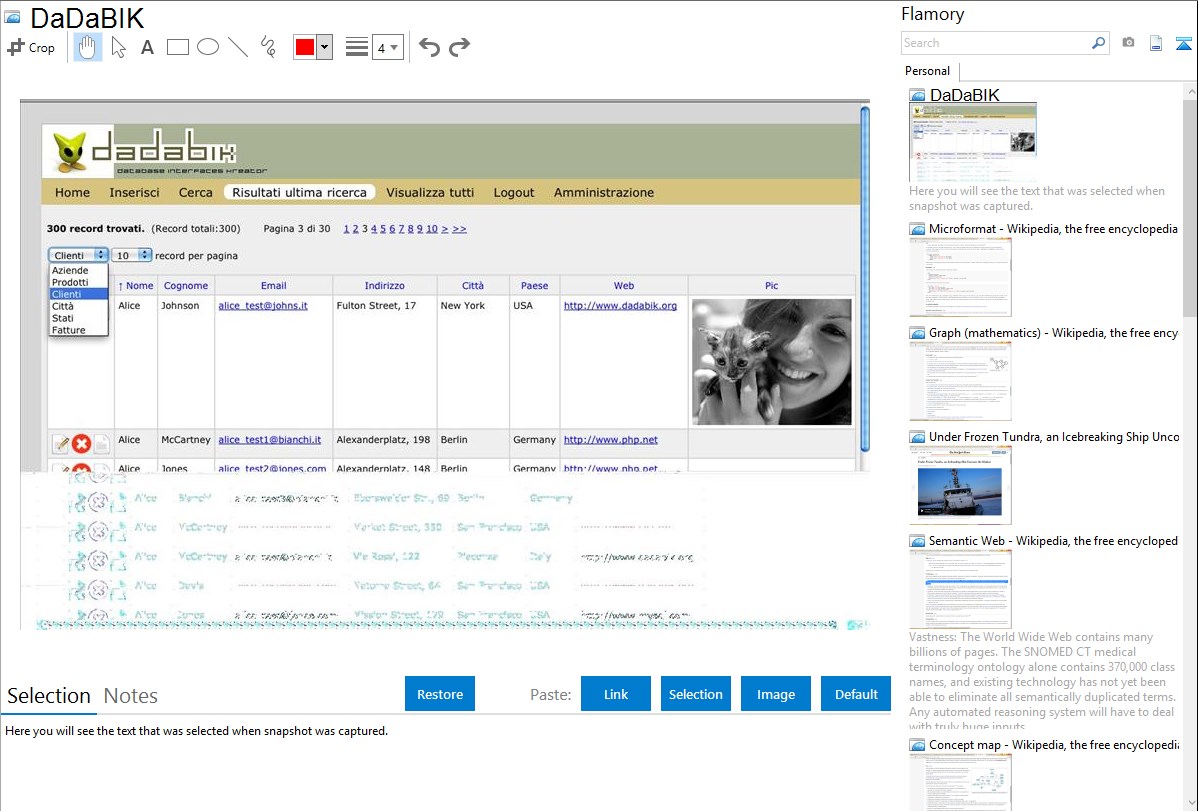The height and width of the screenshot is (811, 1198).
Task: Select the straight line tool
Action: (x=238, y=47)
